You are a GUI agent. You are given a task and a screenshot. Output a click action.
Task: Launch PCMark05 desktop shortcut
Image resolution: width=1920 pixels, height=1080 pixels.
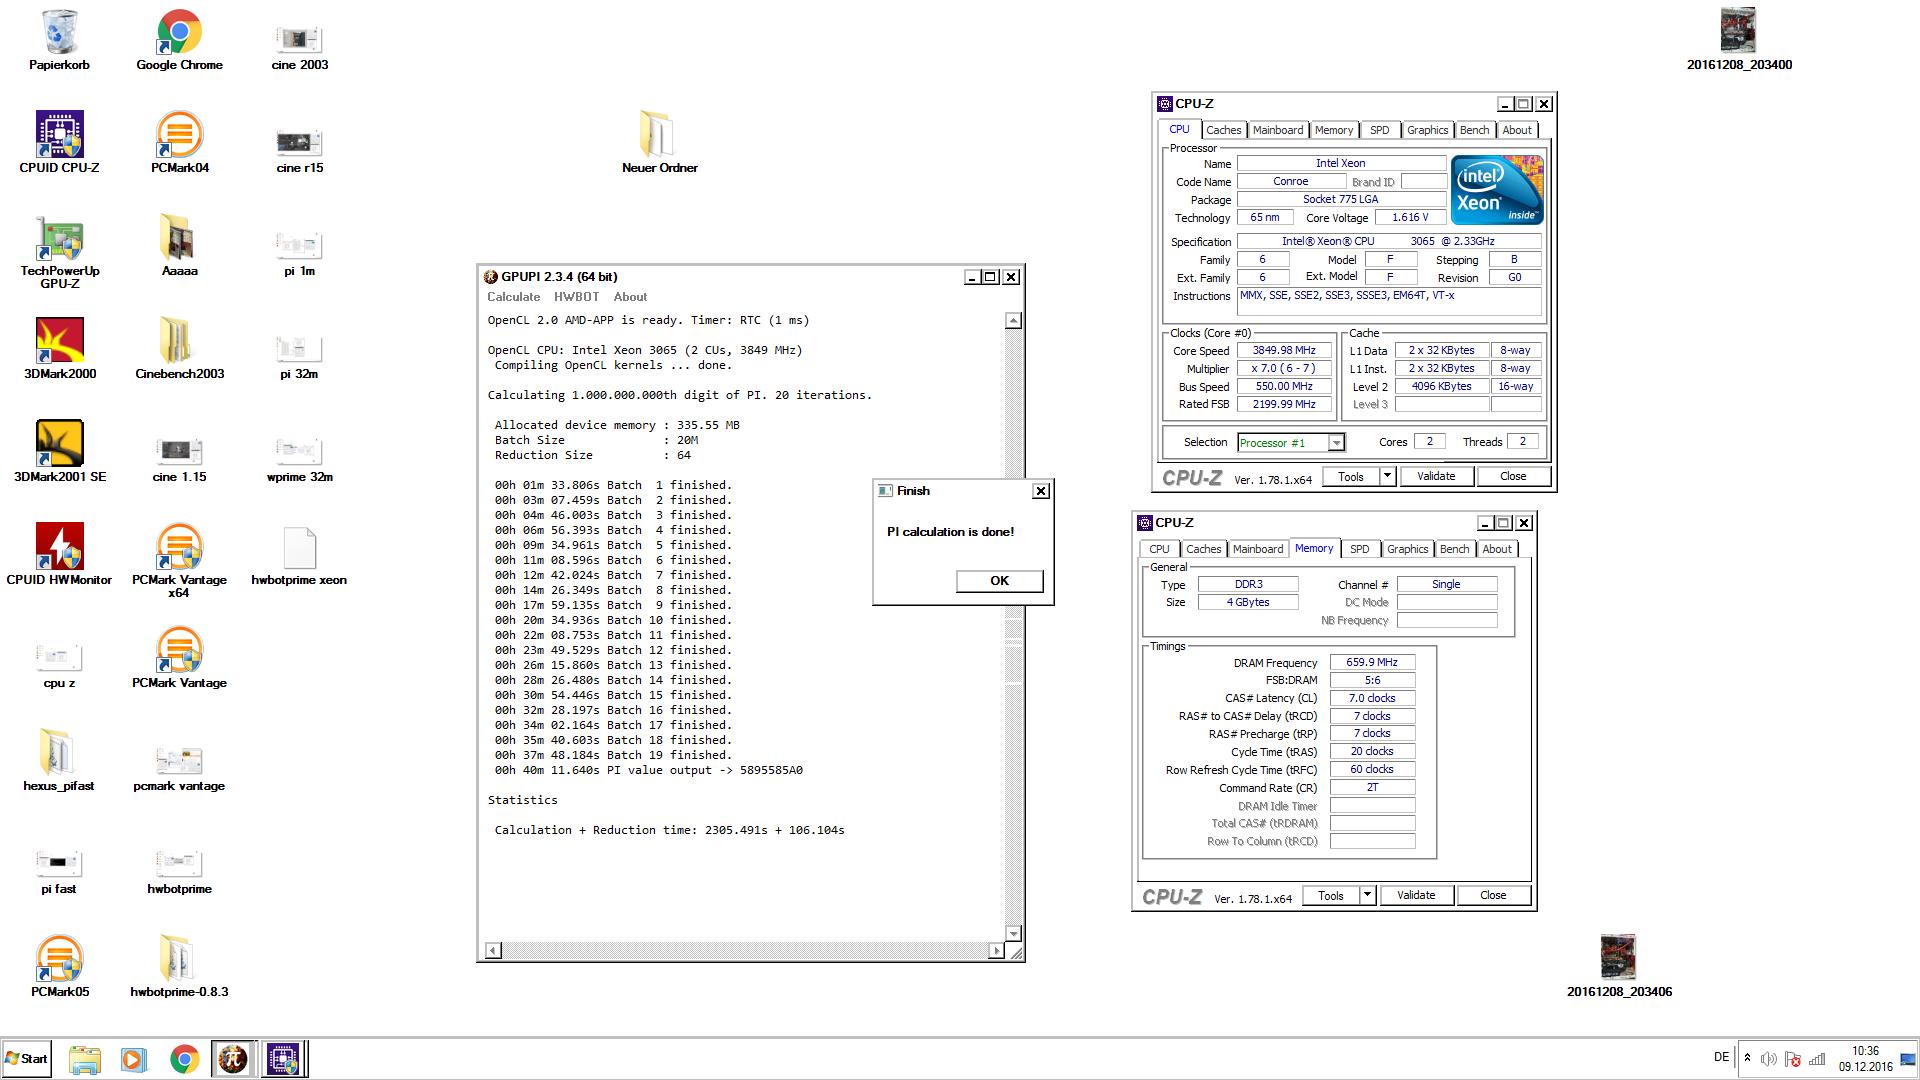[x=59, y=967]
